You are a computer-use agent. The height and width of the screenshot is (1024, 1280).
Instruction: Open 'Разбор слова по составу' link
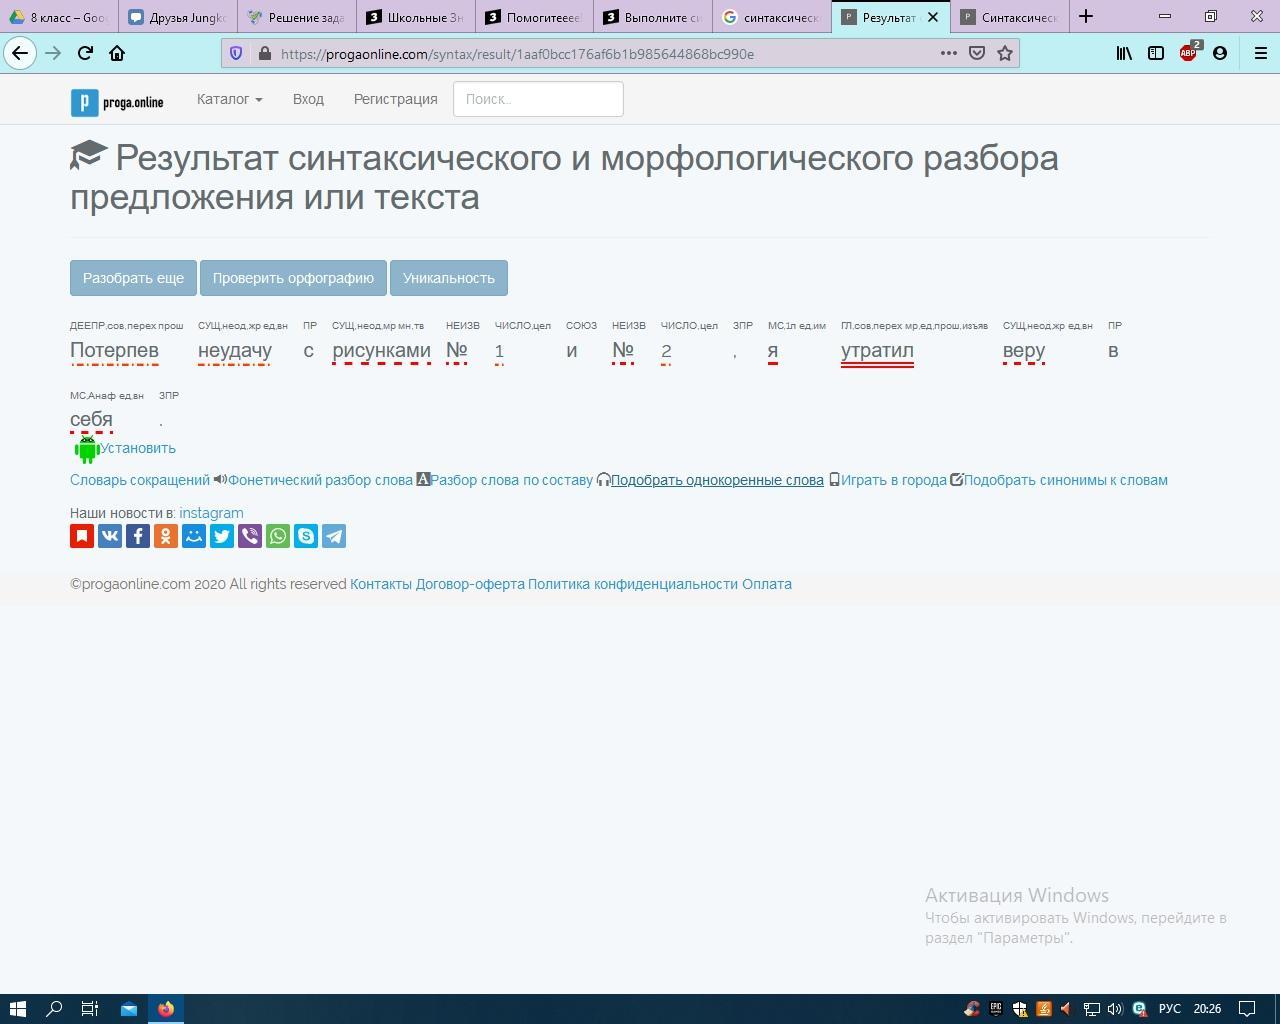(512, 480)
